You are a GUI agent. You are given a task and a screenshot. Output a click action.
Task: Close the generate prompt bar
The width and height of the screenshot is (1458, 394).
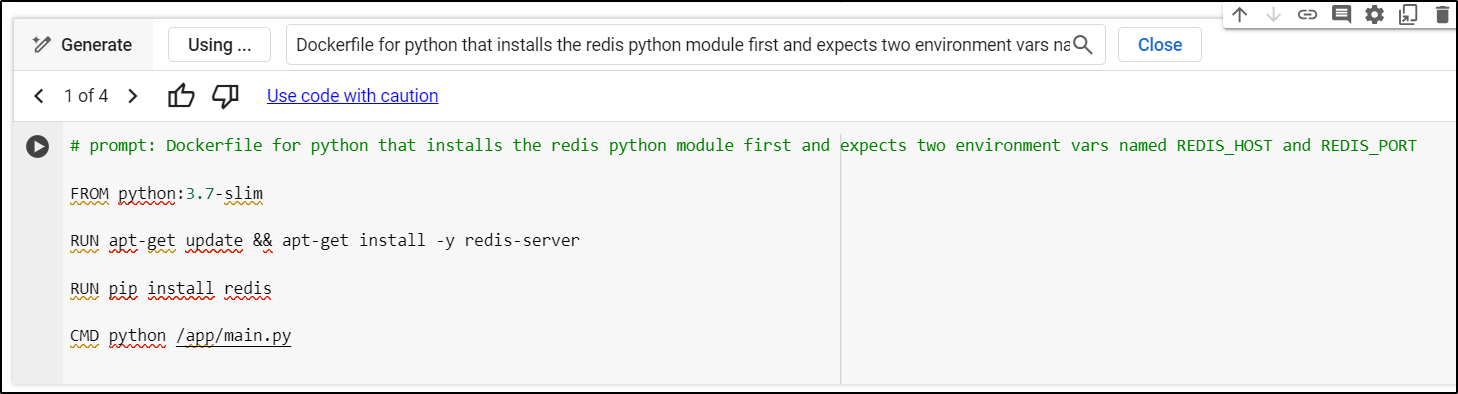pos(1160,45)
